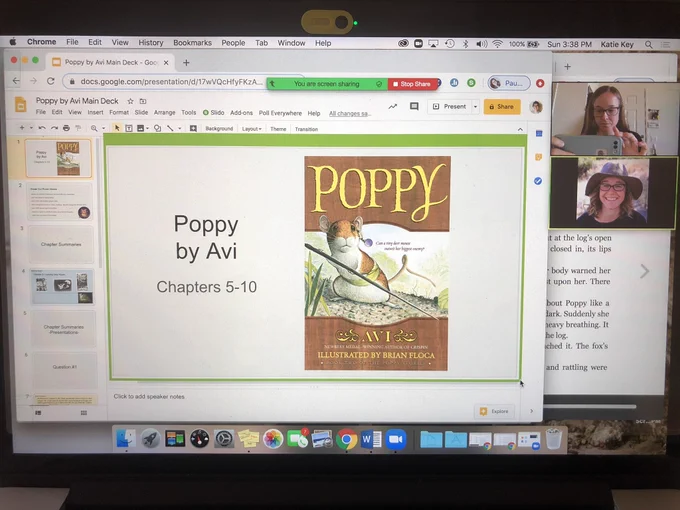Open Microsoft Word in the Dock
The image size is (680, 510).
coord(371,439)
